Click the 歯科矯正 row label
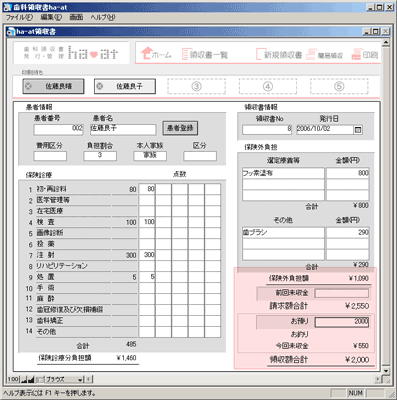Screen dimensions: 397x400 click(x=50, y=321)
